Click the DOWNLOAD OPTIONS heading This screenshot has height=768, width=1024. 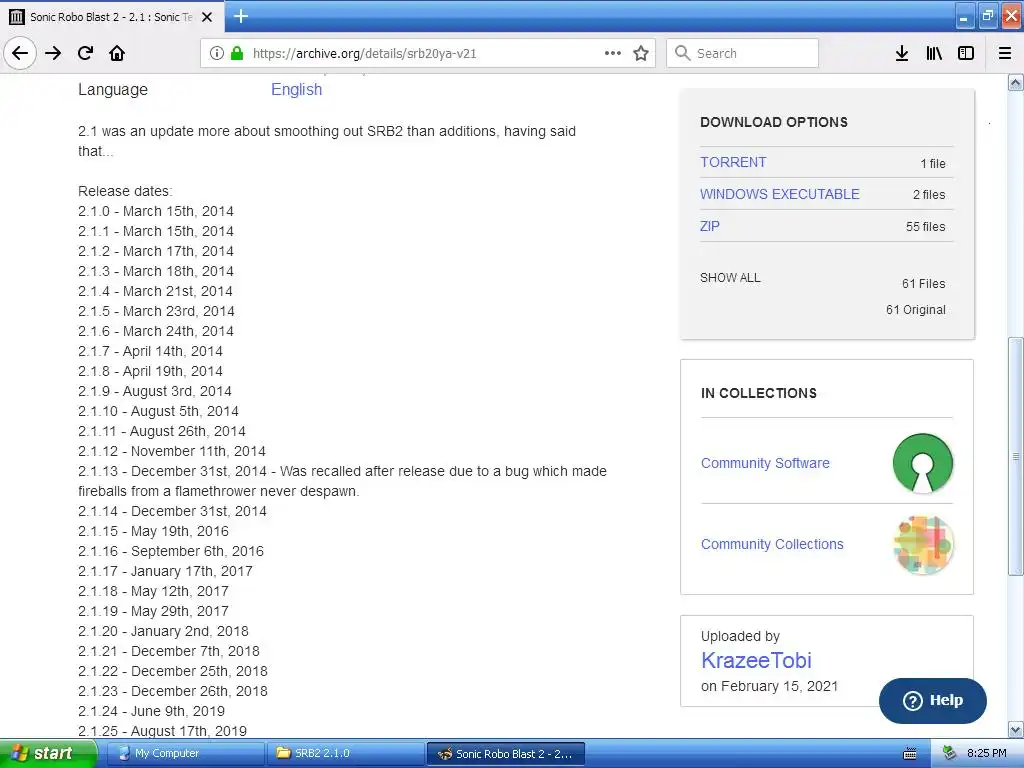774,122
